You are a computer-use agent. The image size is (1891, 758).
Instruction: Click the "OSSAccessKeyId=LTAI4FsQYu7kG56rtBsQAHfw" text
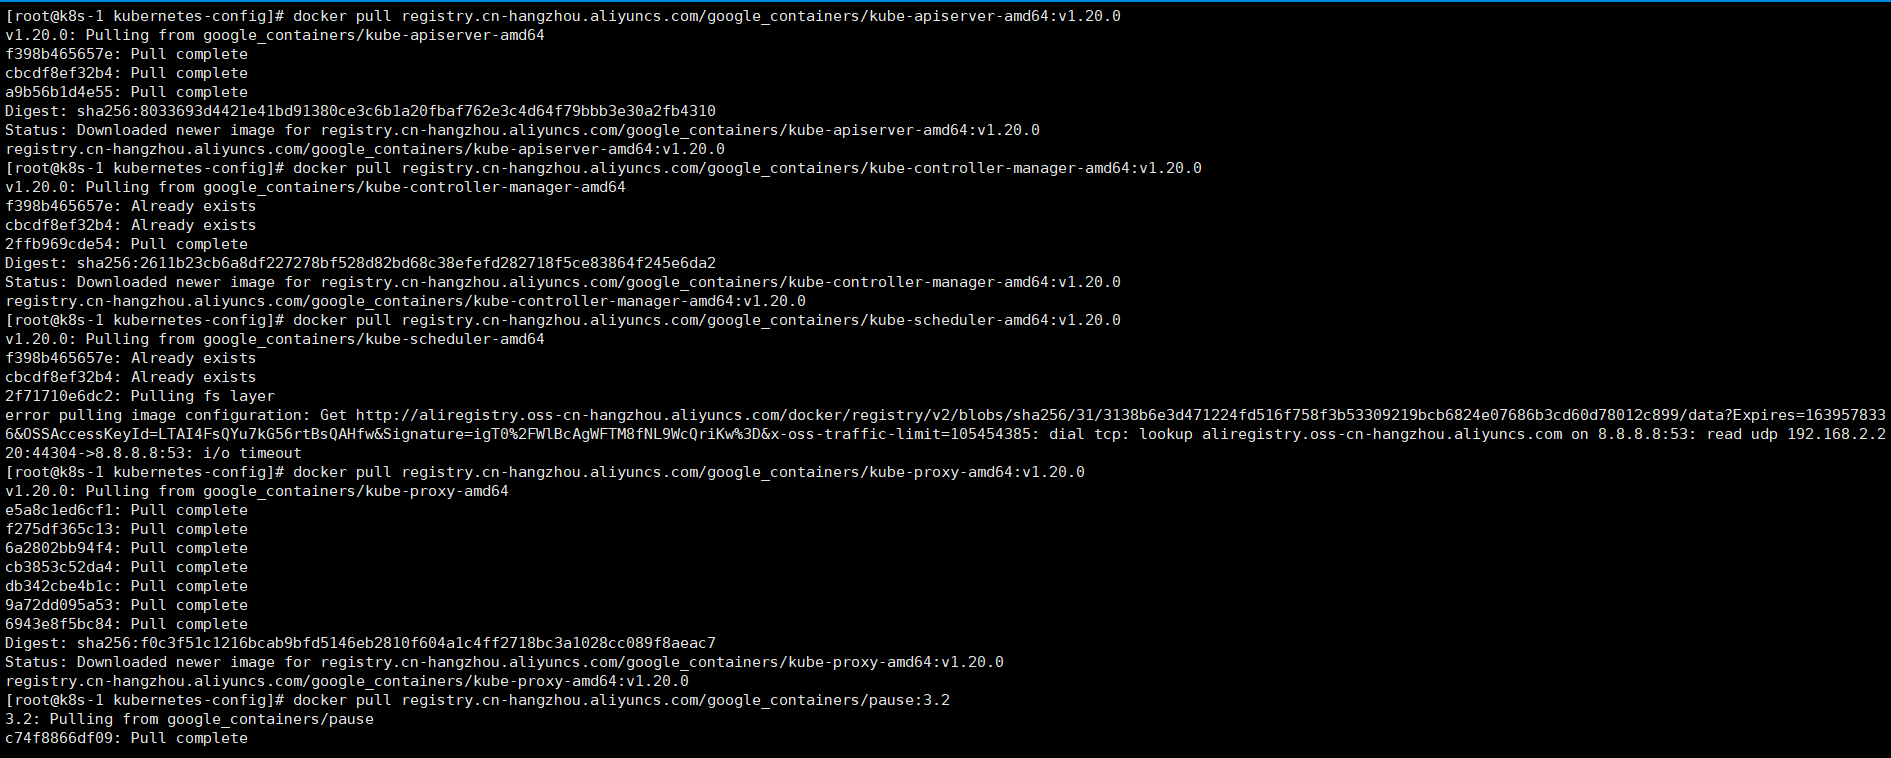[x=203, y=434]
